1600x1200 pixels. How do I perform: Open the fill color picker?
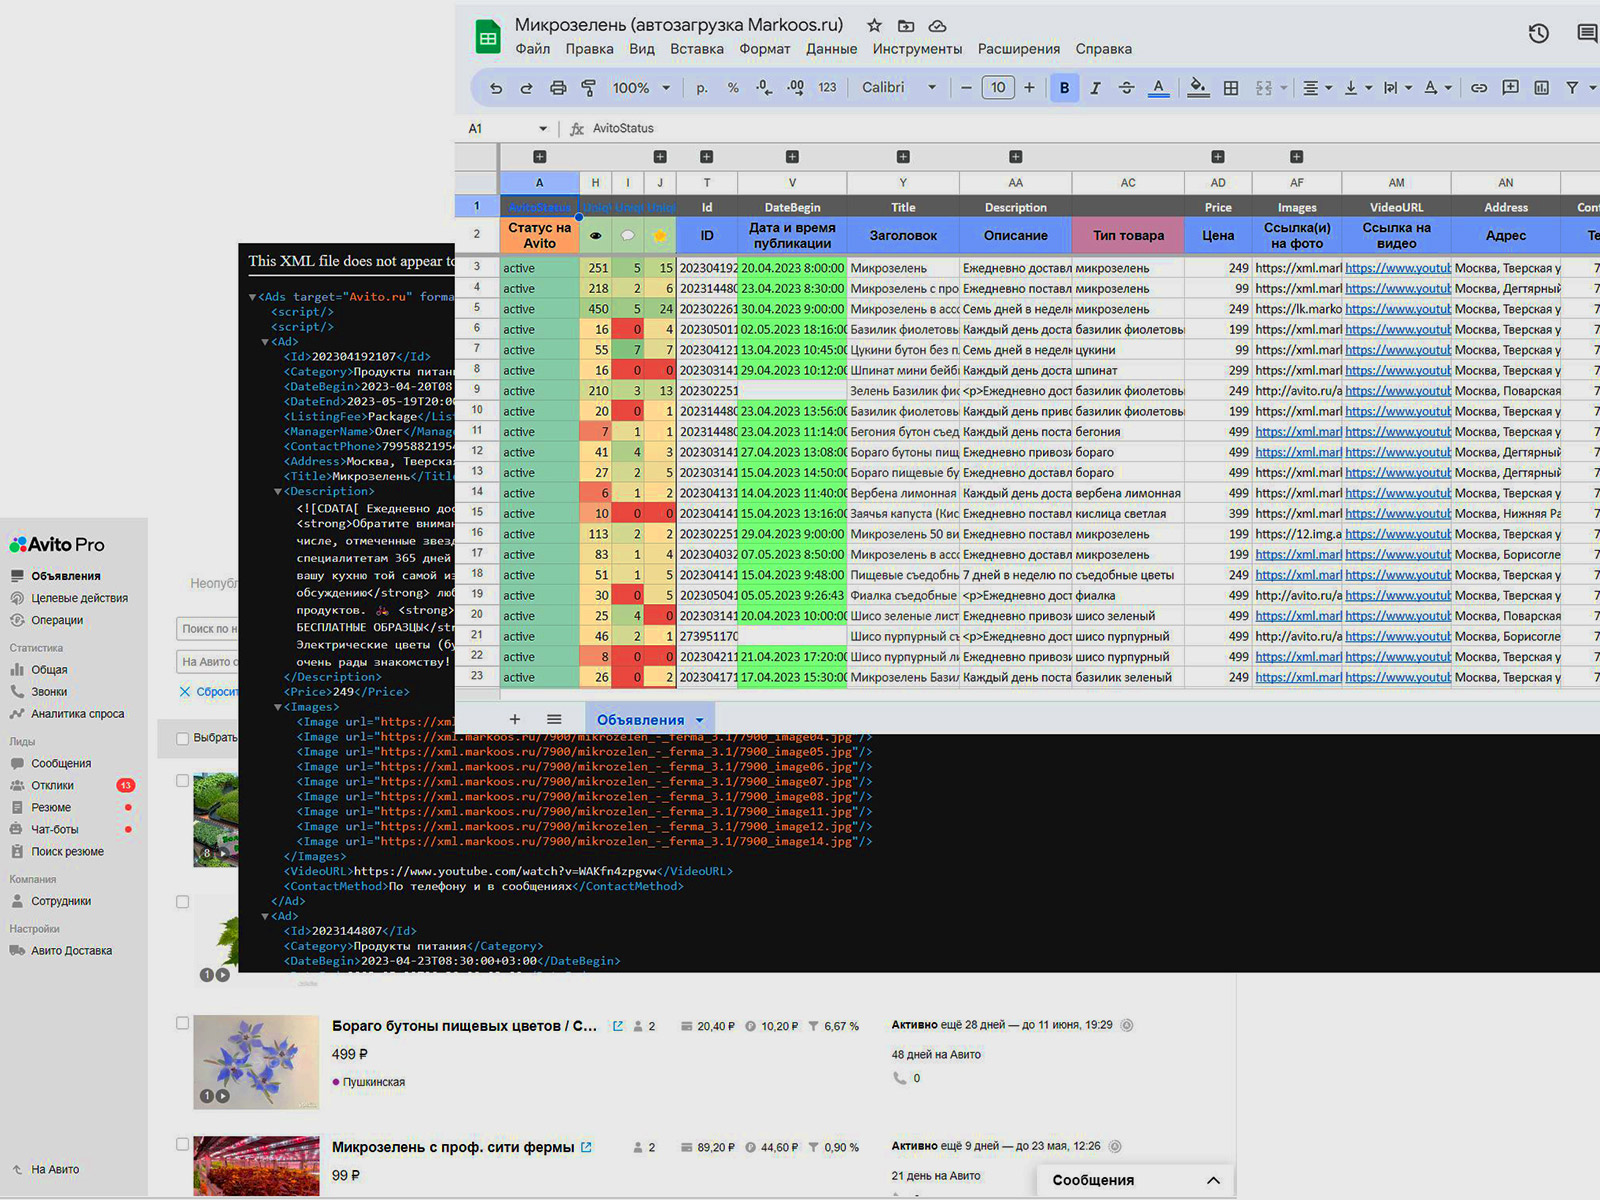(1198, 88)
